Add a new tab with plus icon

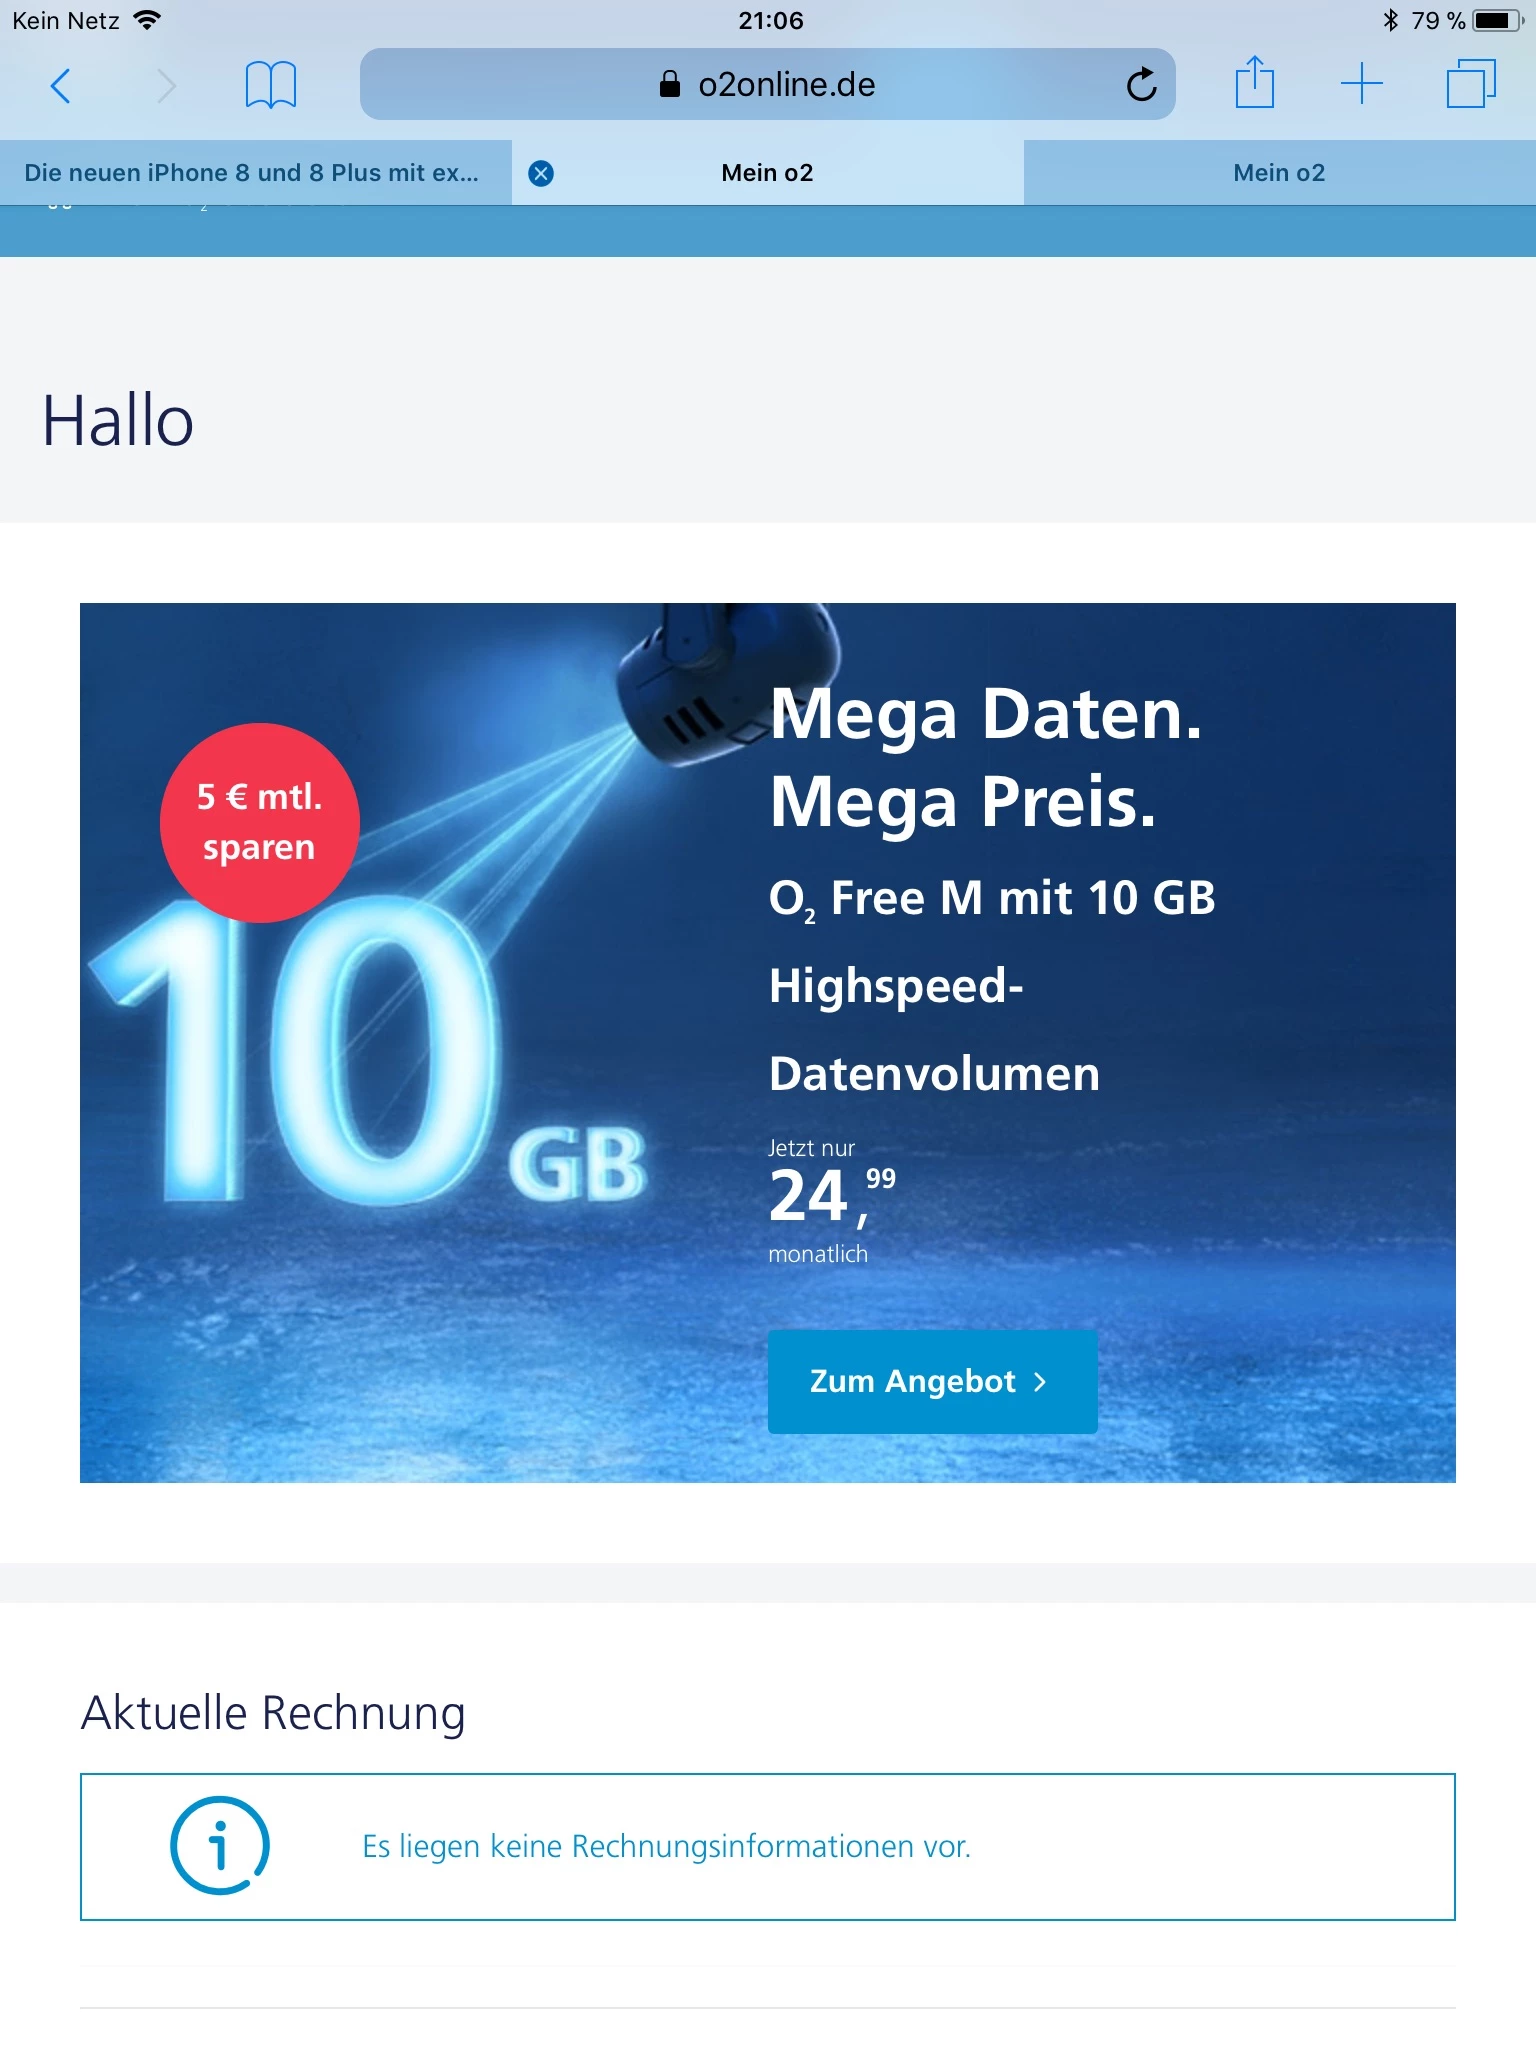(x=1362, y=84)
